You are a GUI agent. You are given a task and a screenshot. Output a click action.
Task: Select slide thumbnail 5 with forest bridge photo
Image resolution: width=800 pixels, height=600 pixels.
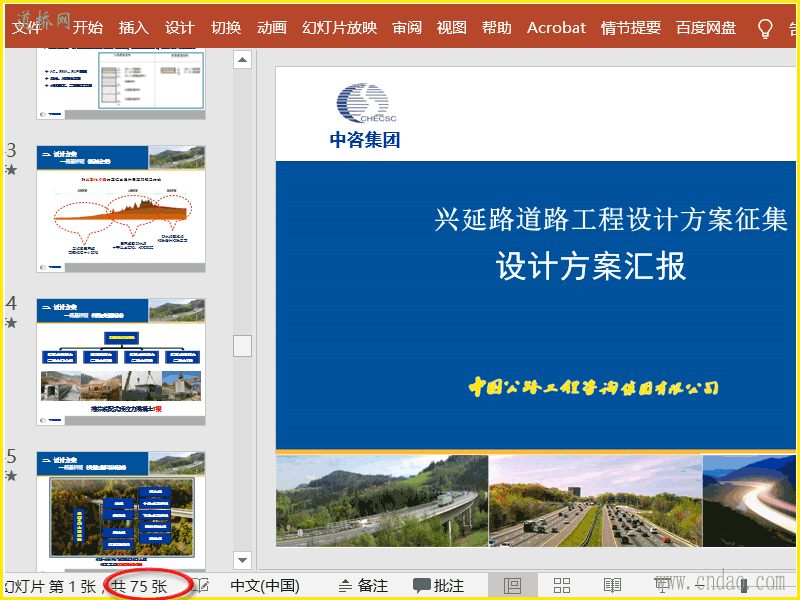click(x=121, y=511)
